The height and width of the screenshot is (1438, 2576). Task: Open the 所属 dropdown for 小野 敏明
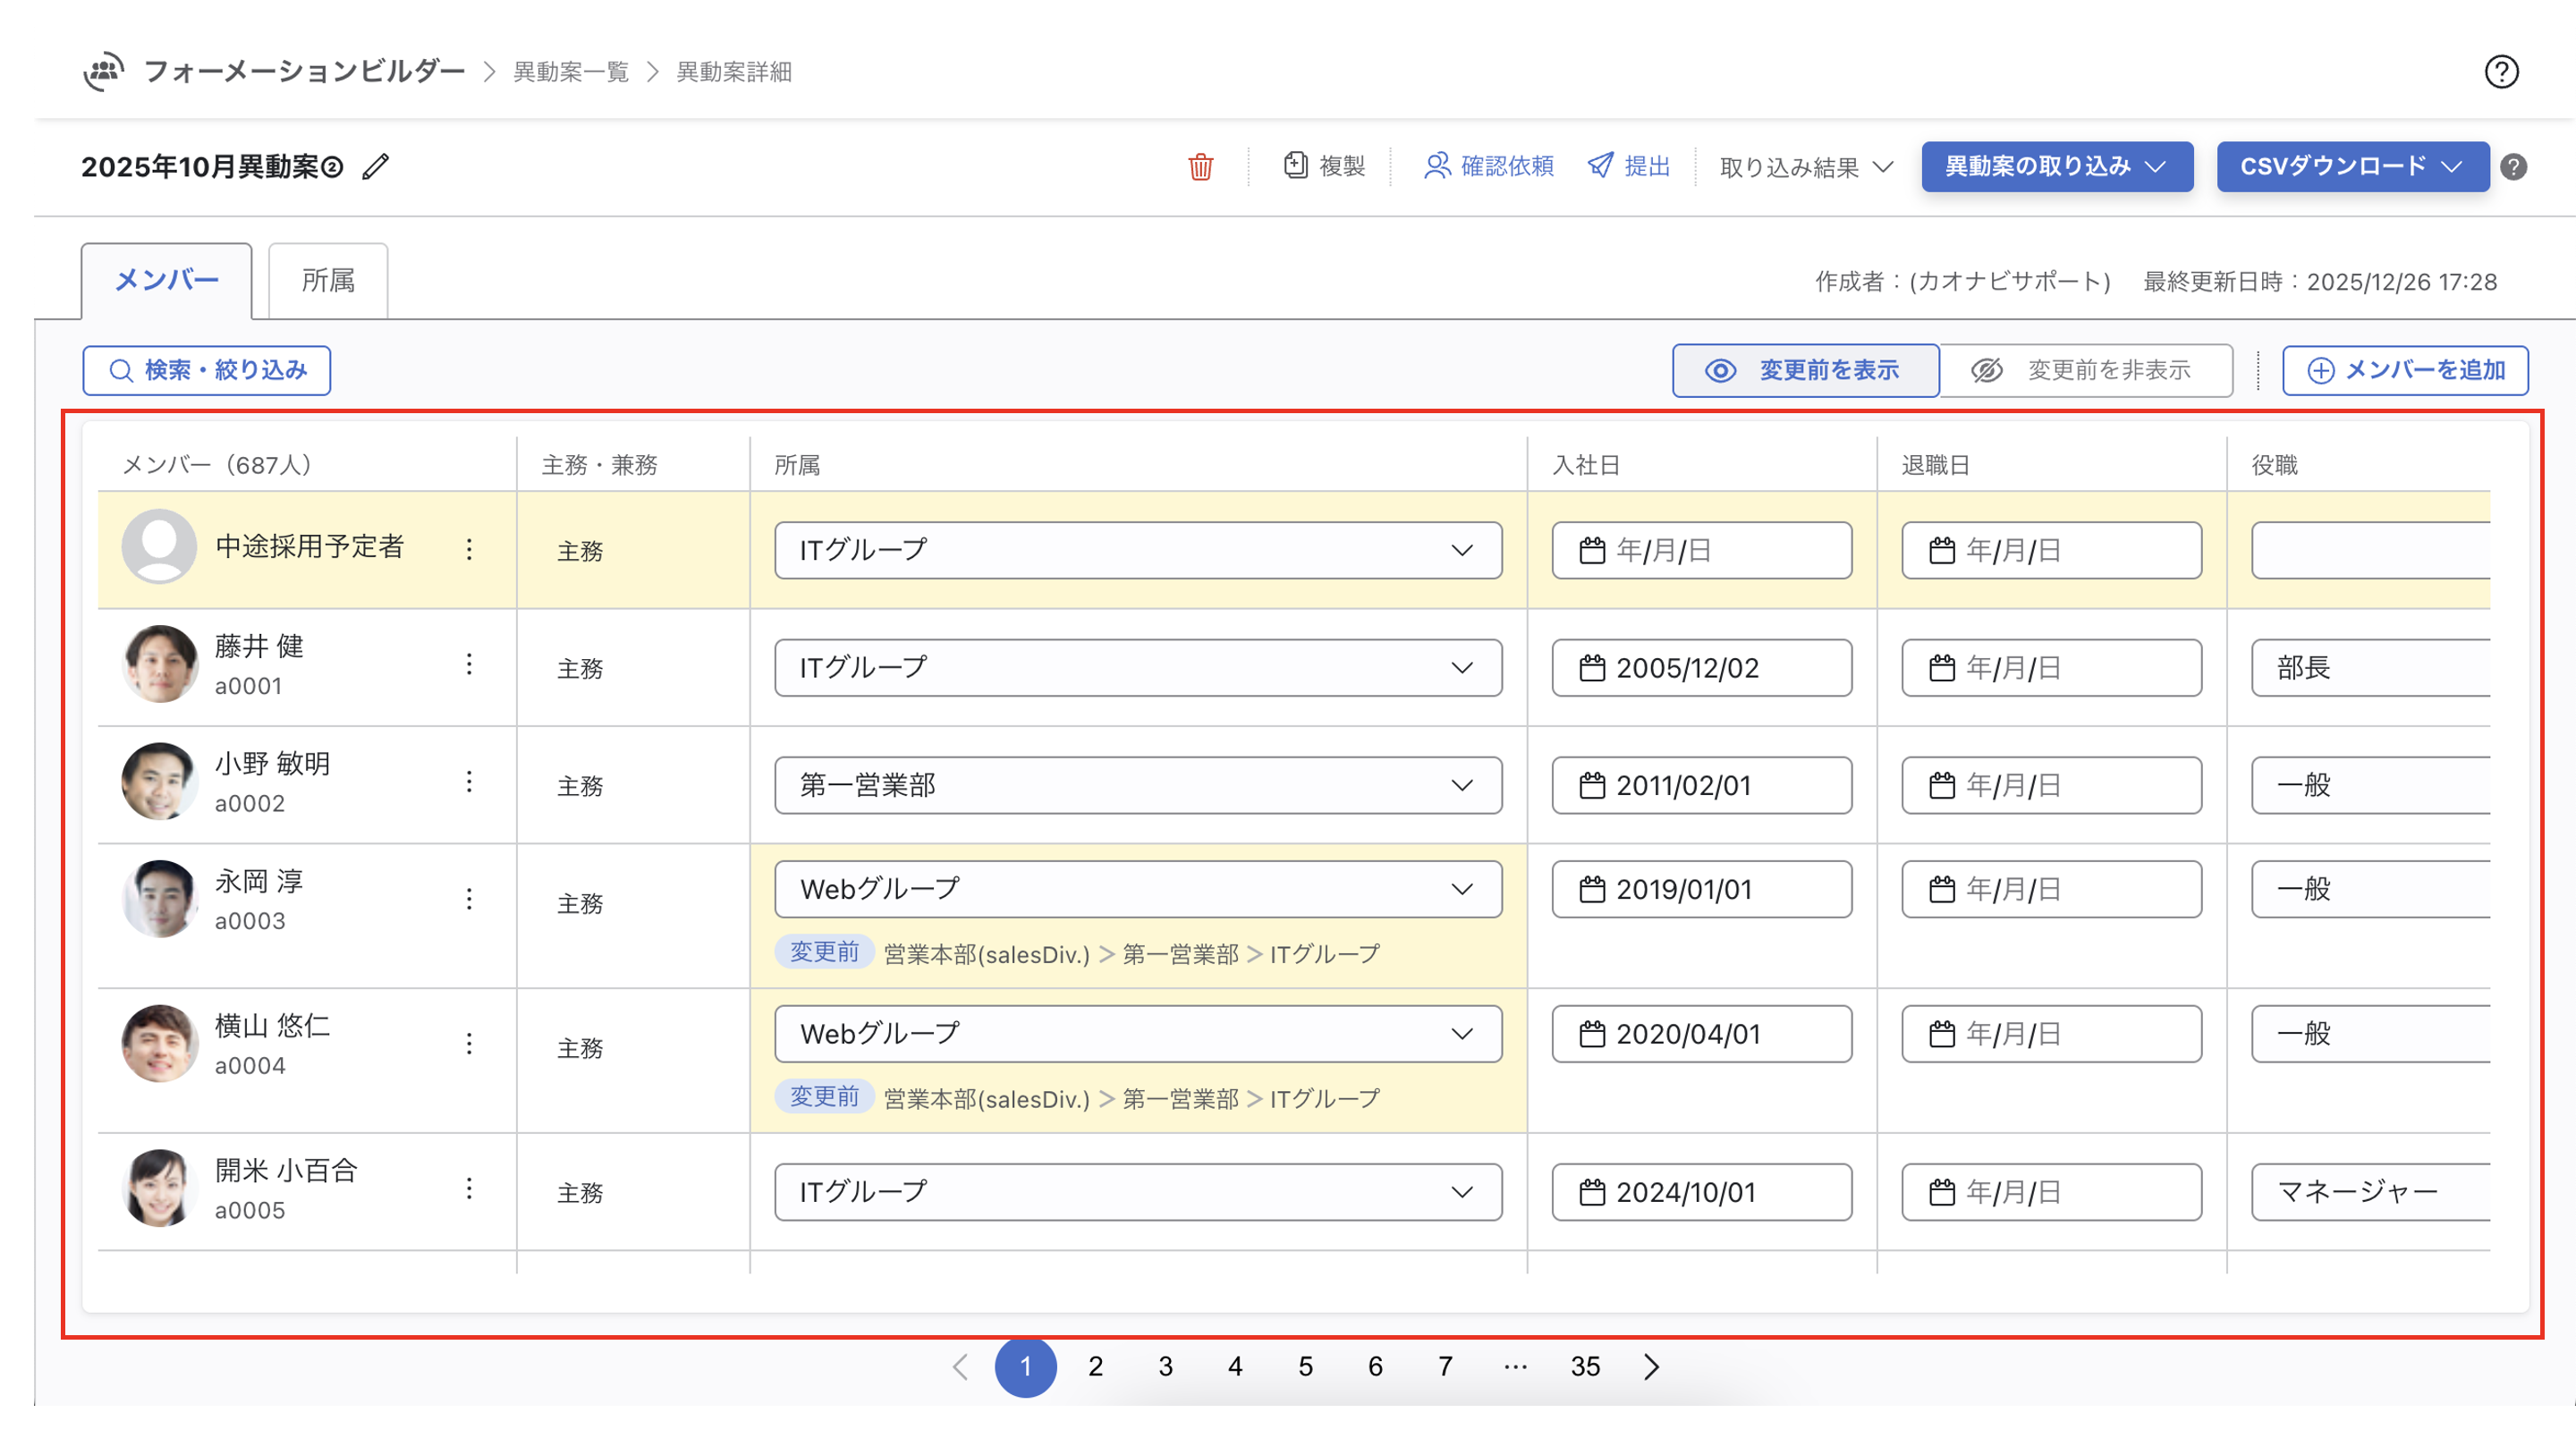click(x=1137, y=785)
